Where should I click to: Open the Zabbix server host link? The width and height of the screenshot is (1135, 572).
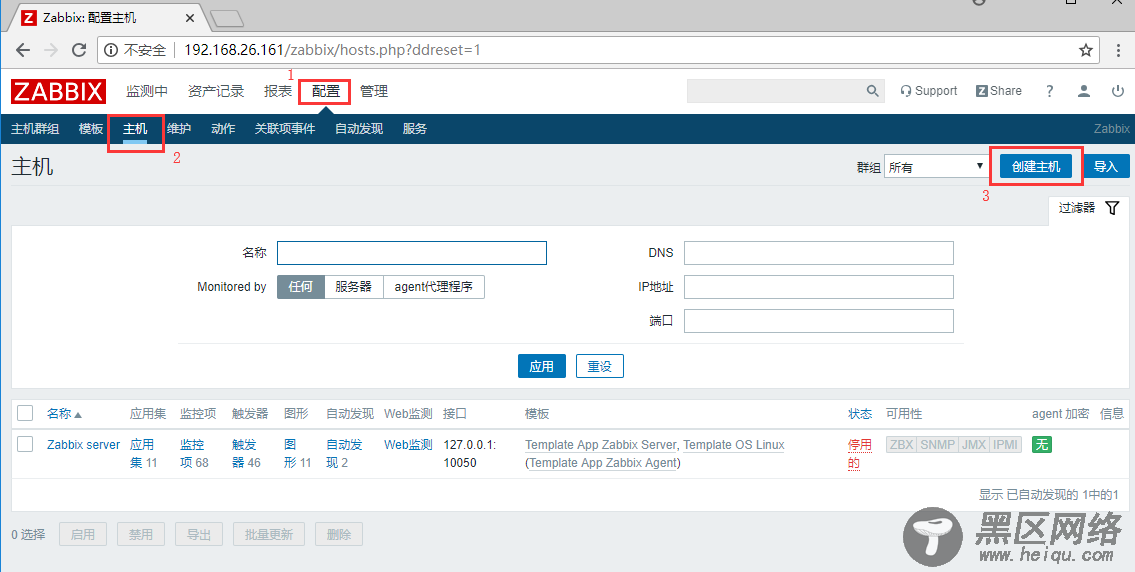[83, 445]
